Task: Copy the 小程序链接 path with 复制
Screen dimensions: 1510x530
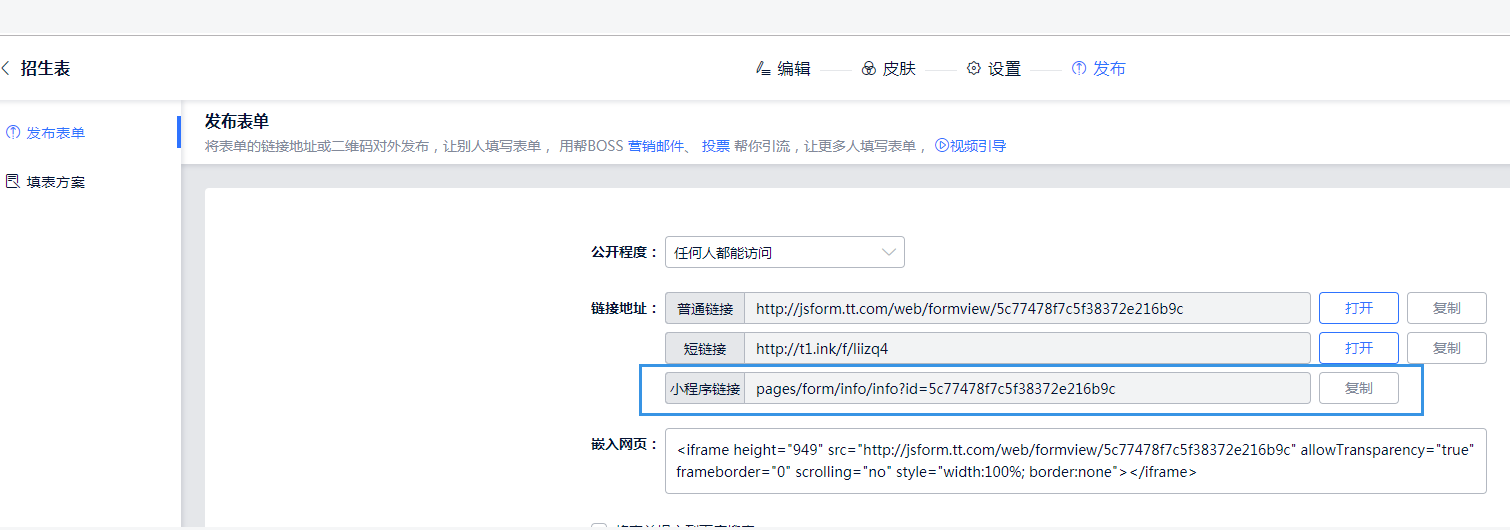Action: [1358, 388]
